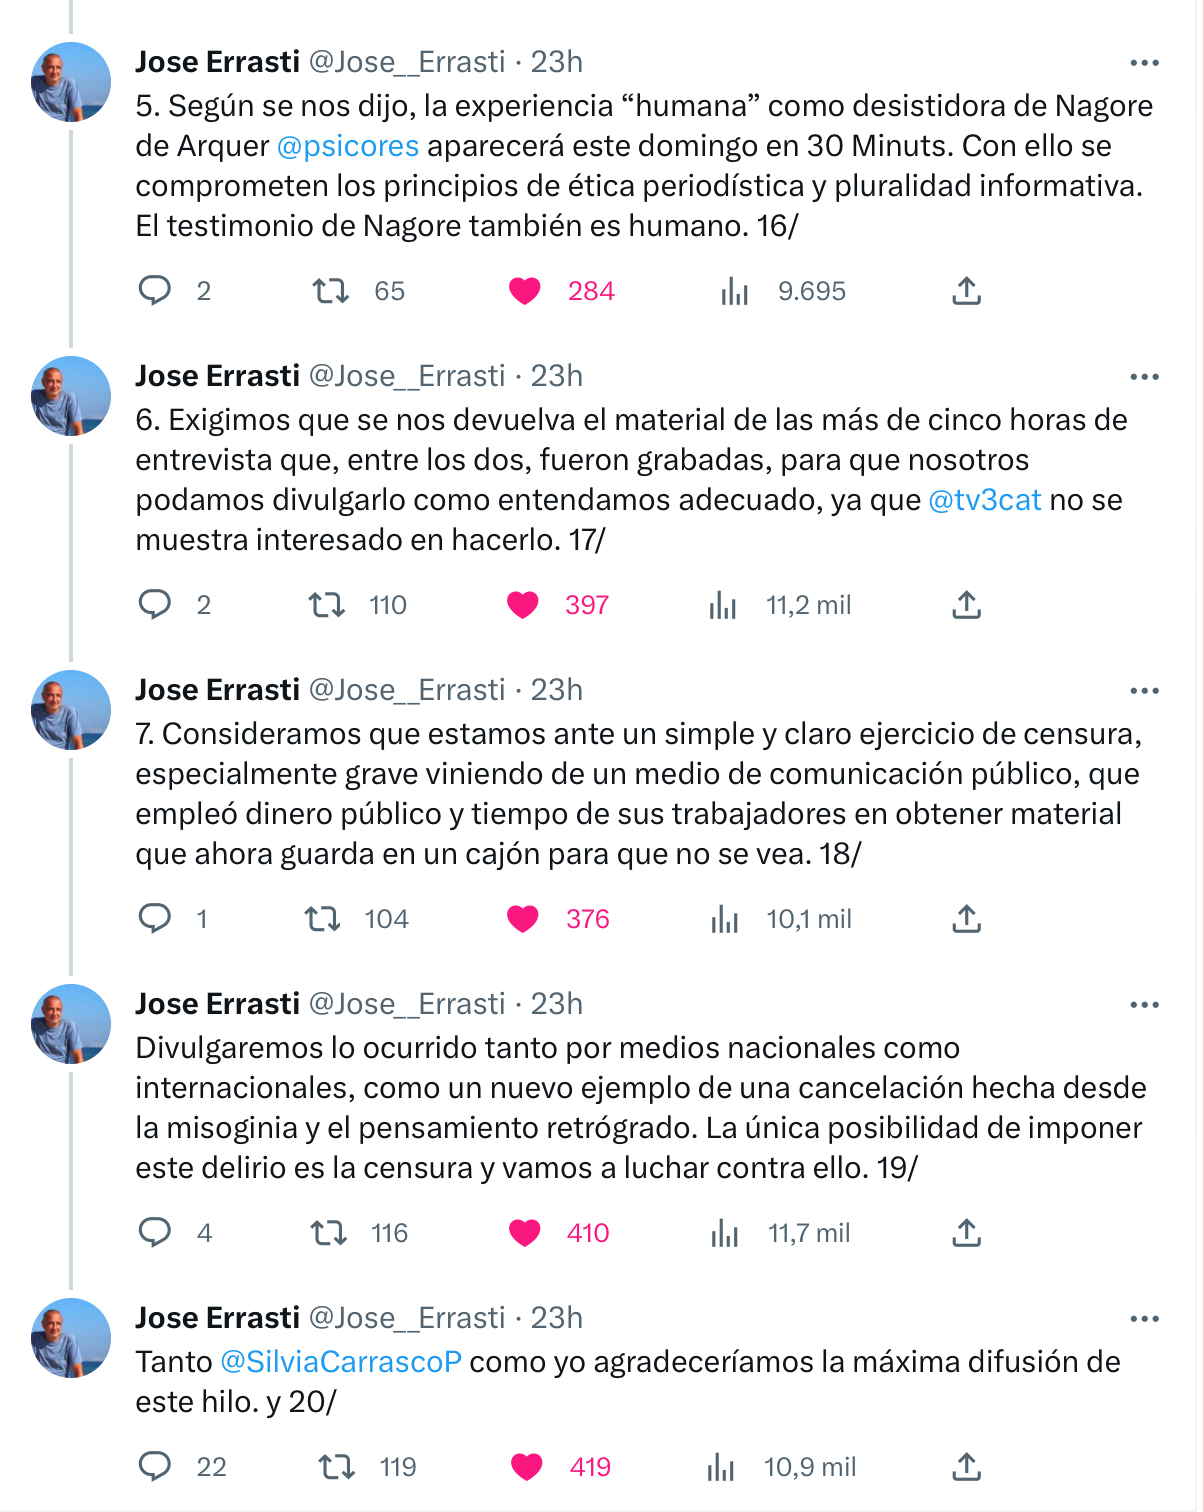The width and height of the screenshot is (1203, 1512).
Task: Share the tweet ending in 'y 20/'
Action: 966,1467
